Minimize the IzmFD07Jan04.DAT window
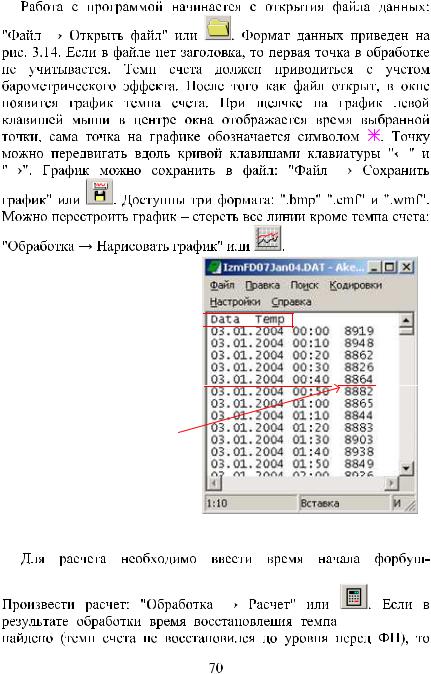This screenshot has width=431, height=674. [375, 267]
